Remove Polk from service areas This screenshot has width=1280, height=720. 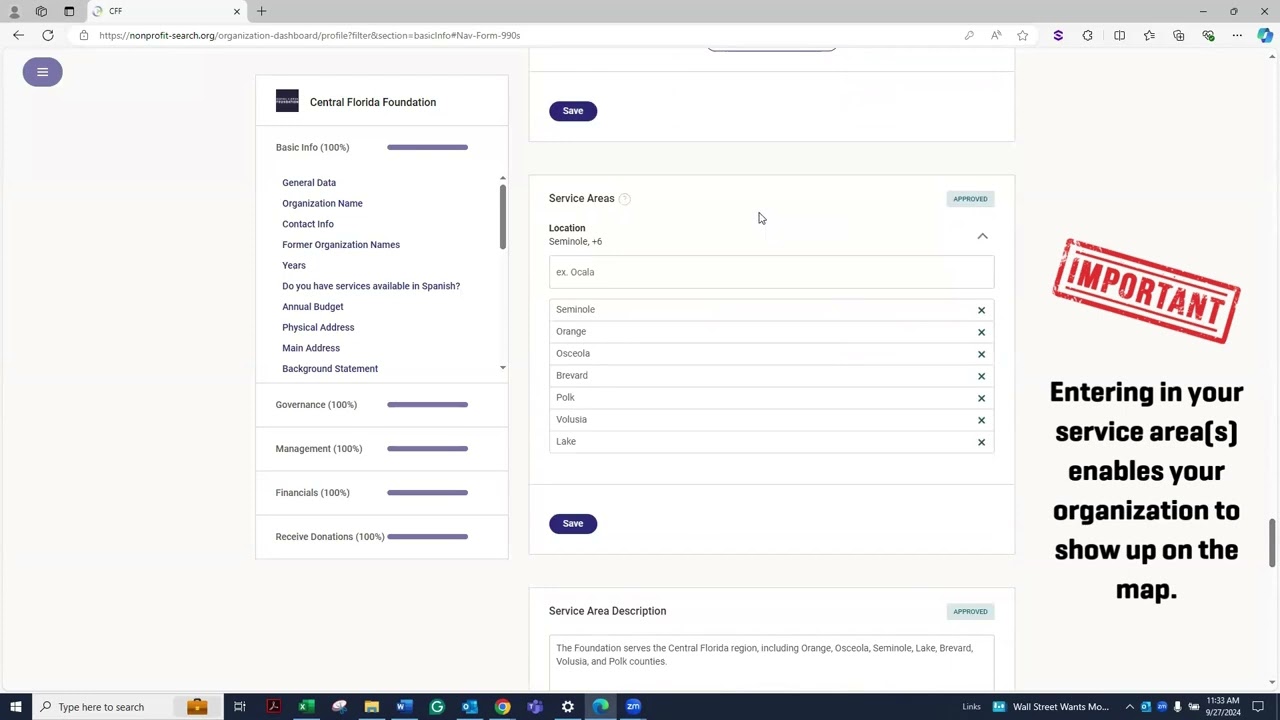(x=981, y=398)
